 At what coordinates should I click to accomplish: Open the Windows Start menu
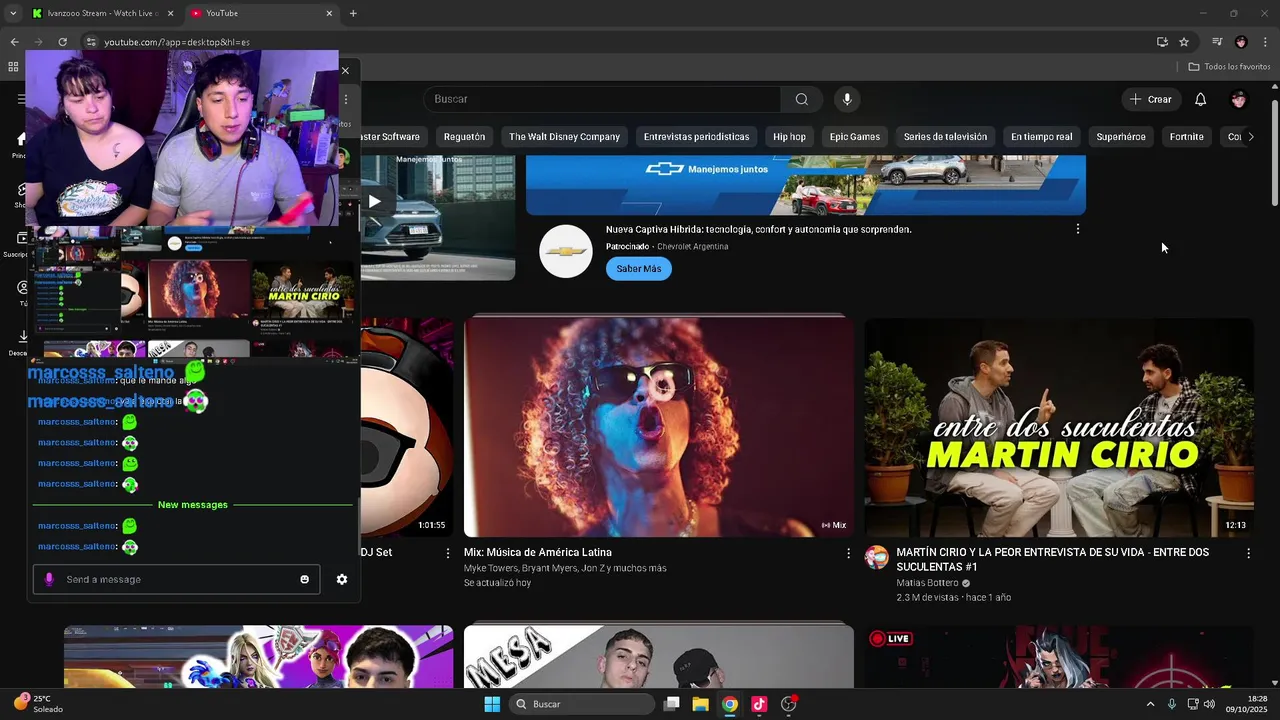tap(492, 704)
